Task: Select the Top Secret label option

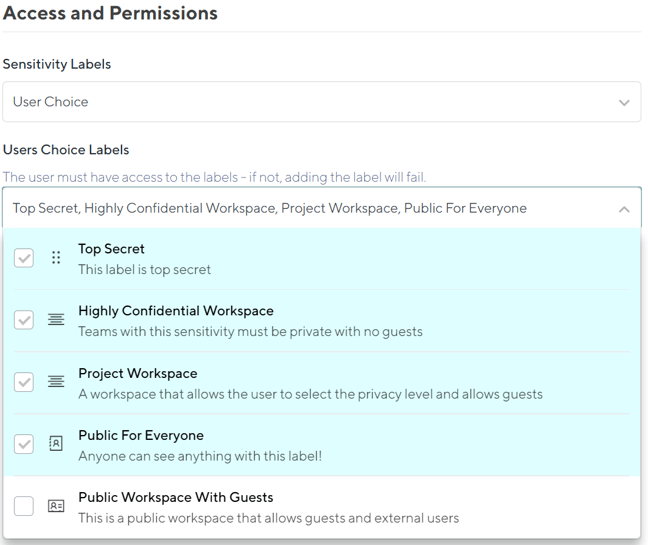Action: 112,249
